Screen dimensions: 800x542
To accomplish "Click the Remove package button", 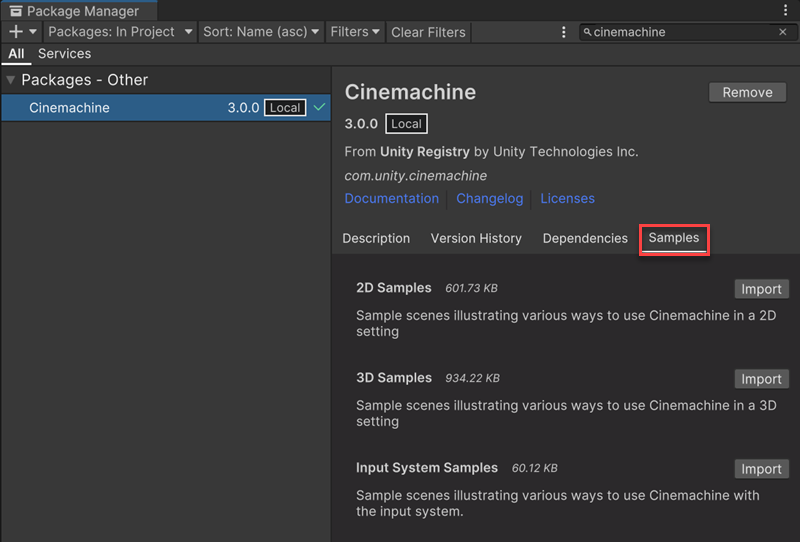I will (747, 92).
